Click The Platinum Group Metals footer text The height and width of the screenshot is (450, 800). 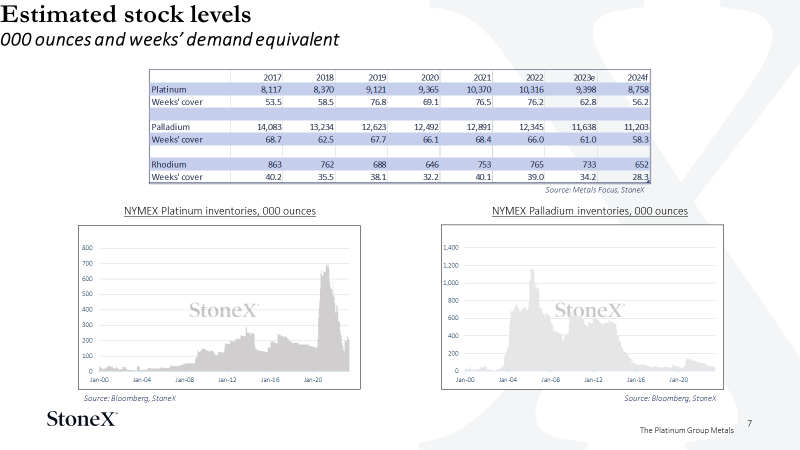tap(687, 430)
